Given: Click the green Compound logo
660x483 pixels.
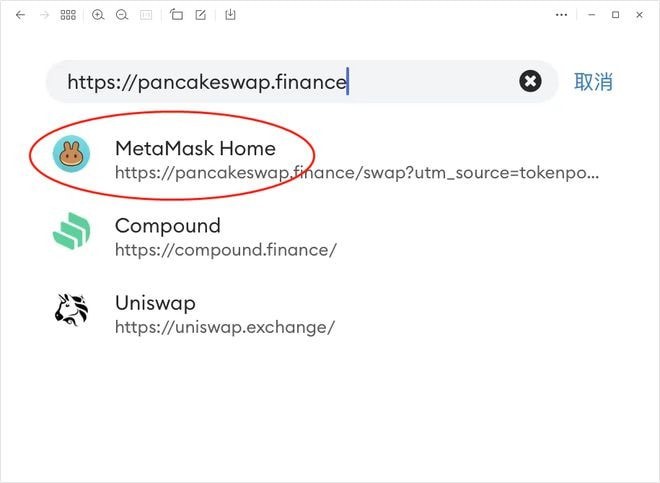Looking at the screenshot, I should [72, 231].
